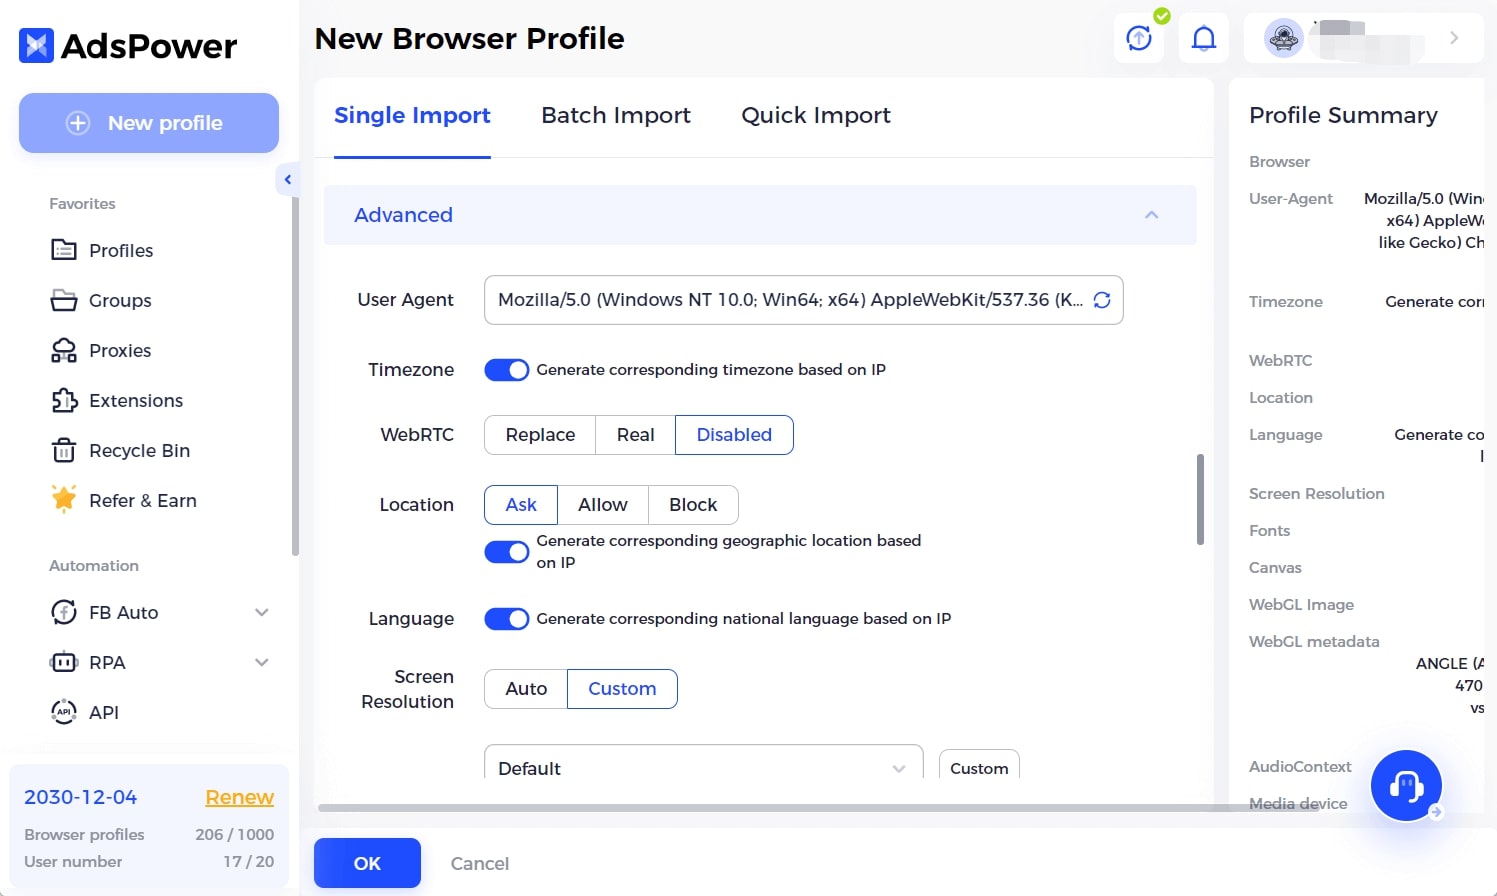
Task: Toggle timezone based on IP switch
Action: click(507, 370)
